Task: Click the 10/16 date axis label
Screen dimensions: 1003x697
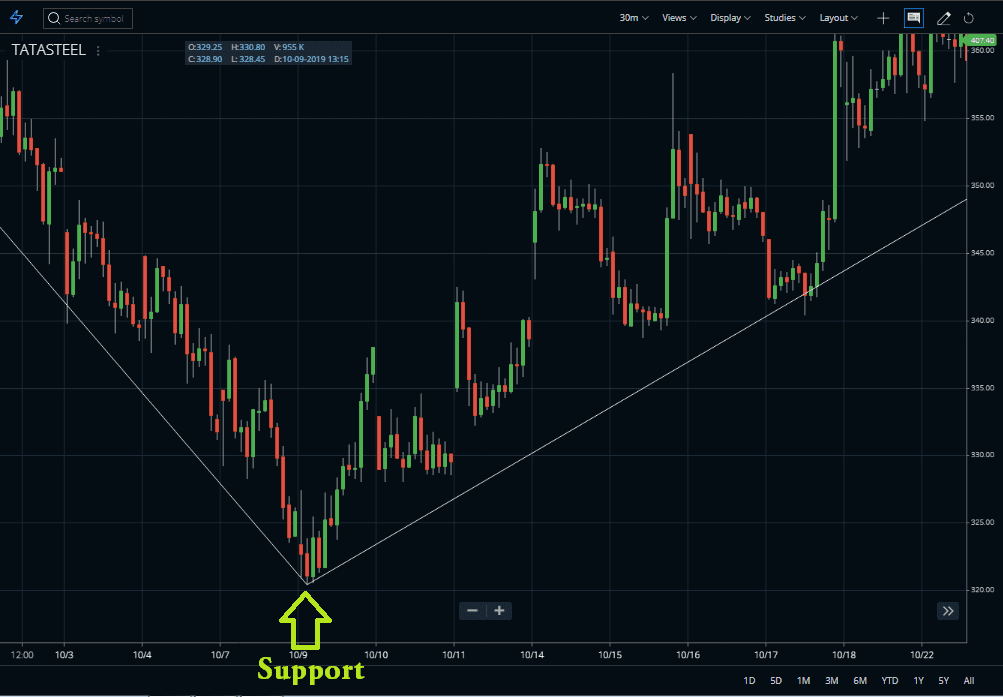Action: [x=688, y=655]
